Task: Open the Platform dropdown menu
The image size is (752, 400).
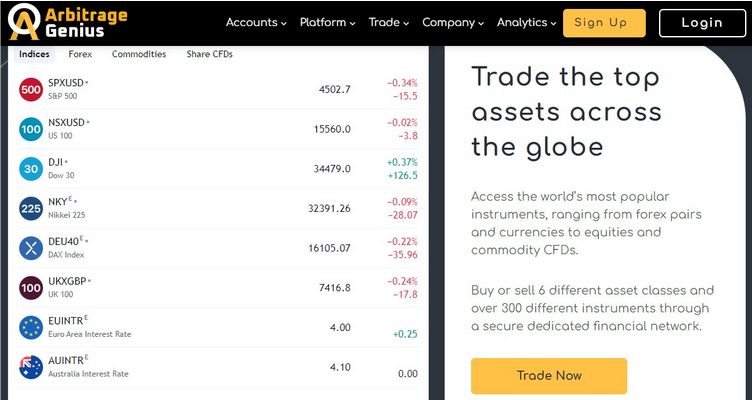Action: pos(328,22)
